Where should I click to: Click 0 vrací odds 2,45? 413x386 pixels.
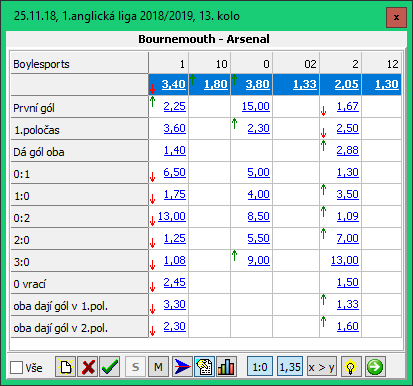pos(175,282)
